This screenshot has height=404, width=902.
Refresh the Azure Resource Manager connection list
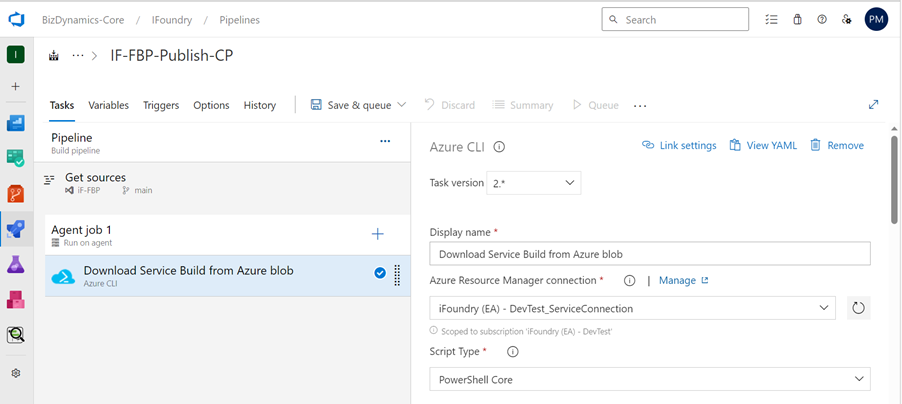858,308
